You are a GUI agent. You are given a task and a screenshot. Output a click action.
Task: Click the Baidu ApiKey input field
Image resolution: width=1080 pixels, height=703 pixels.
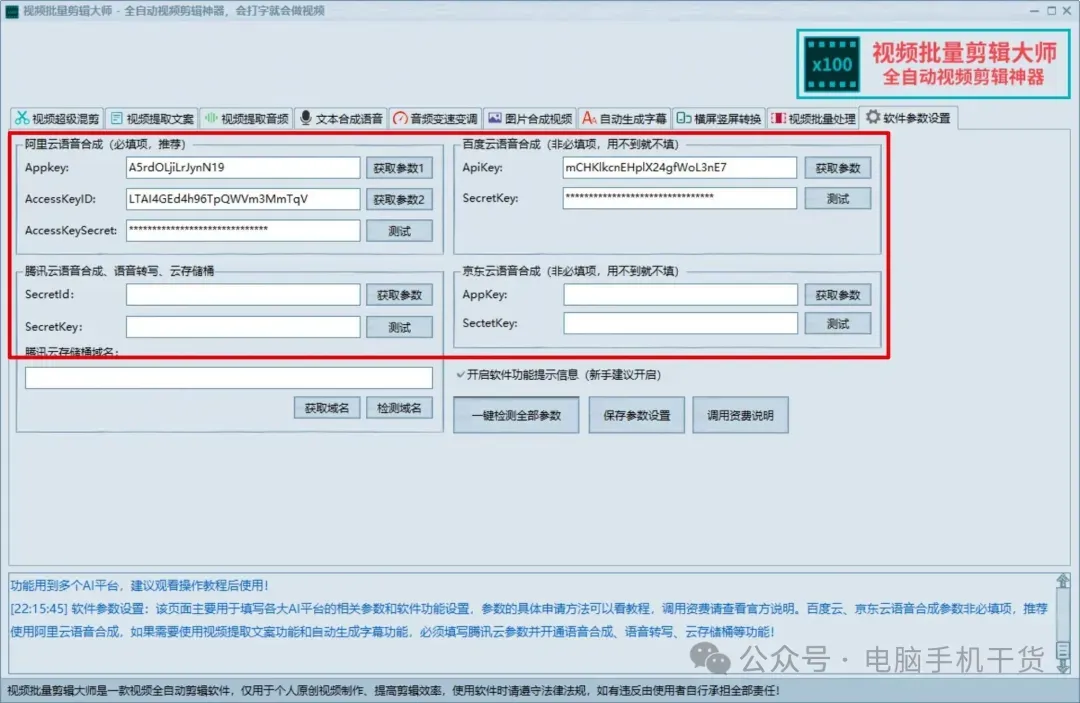coord(679,167)
